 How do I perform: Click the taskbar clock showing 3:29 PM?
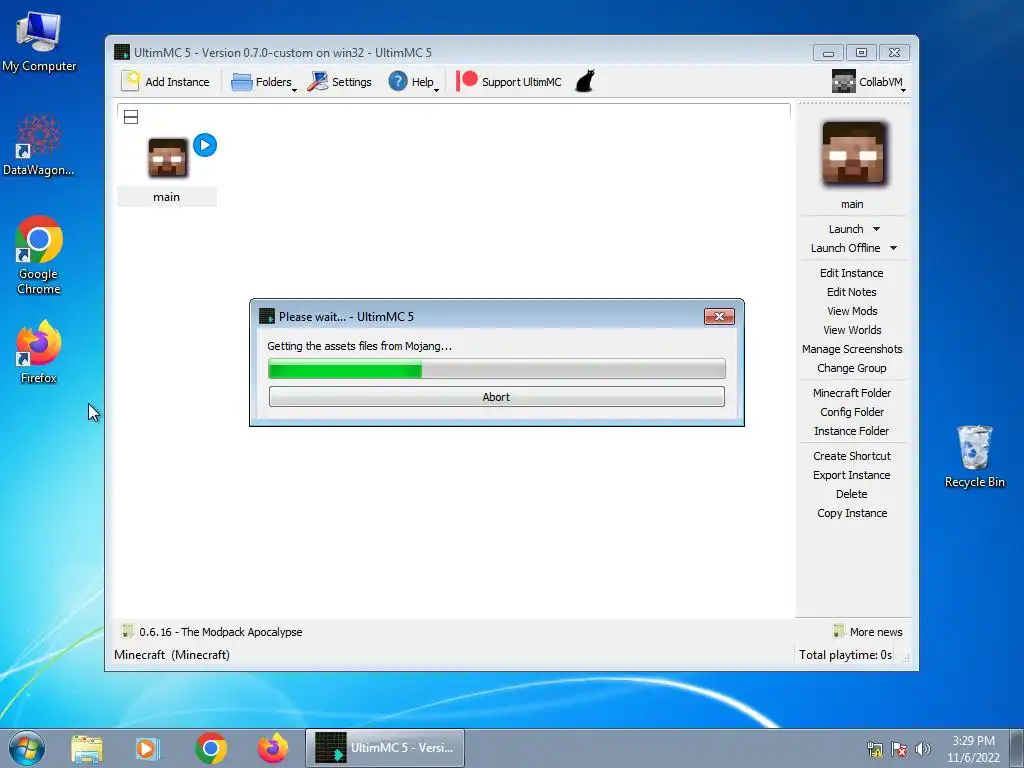click(973, 749)
